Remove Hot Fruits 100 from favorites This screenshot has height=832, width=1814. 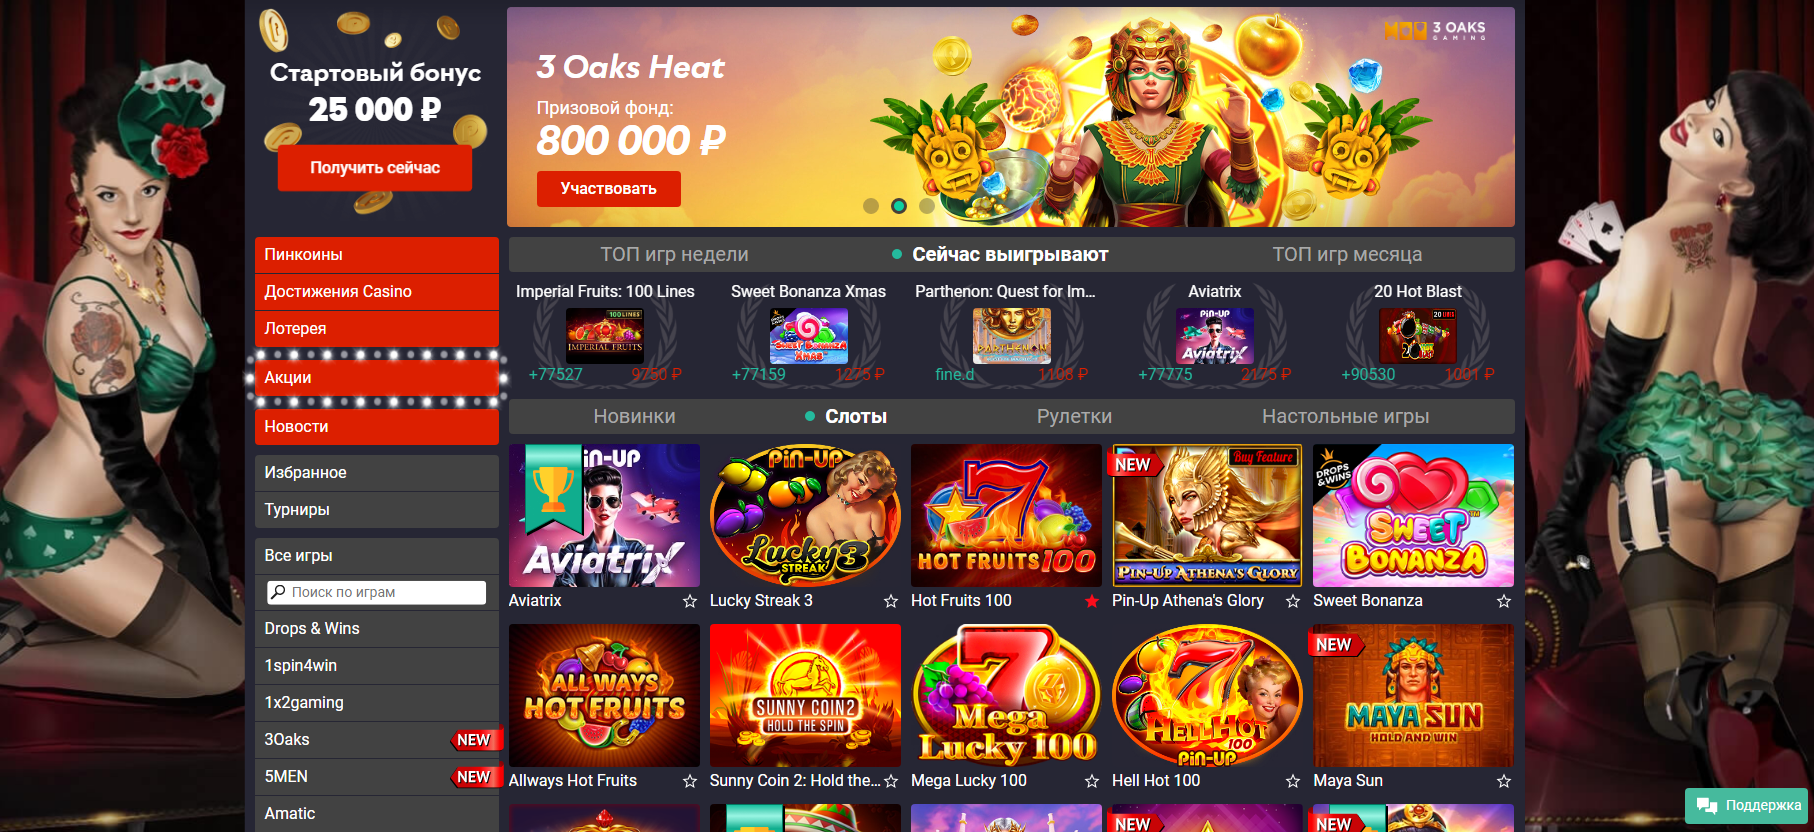[x=1092, y=601]
